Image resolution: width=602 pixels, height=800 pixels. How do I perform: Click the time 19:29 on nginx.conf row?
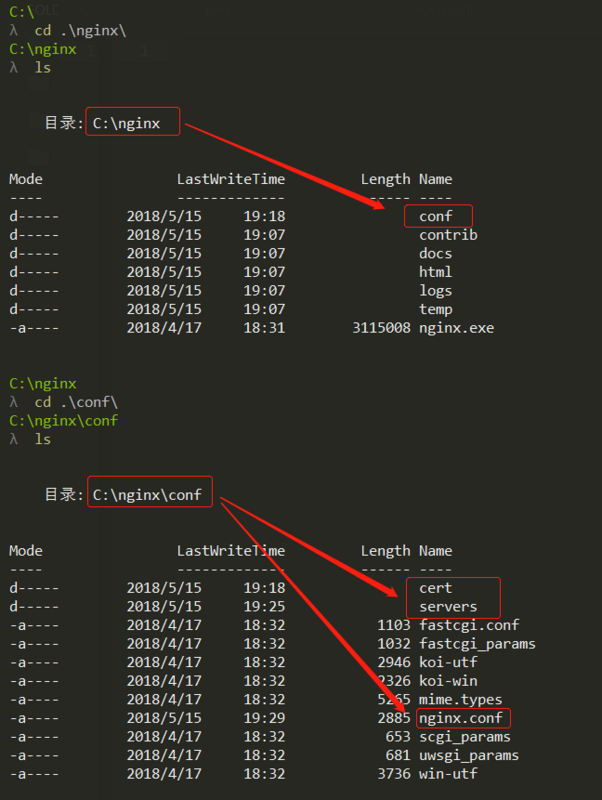[264, 718]
